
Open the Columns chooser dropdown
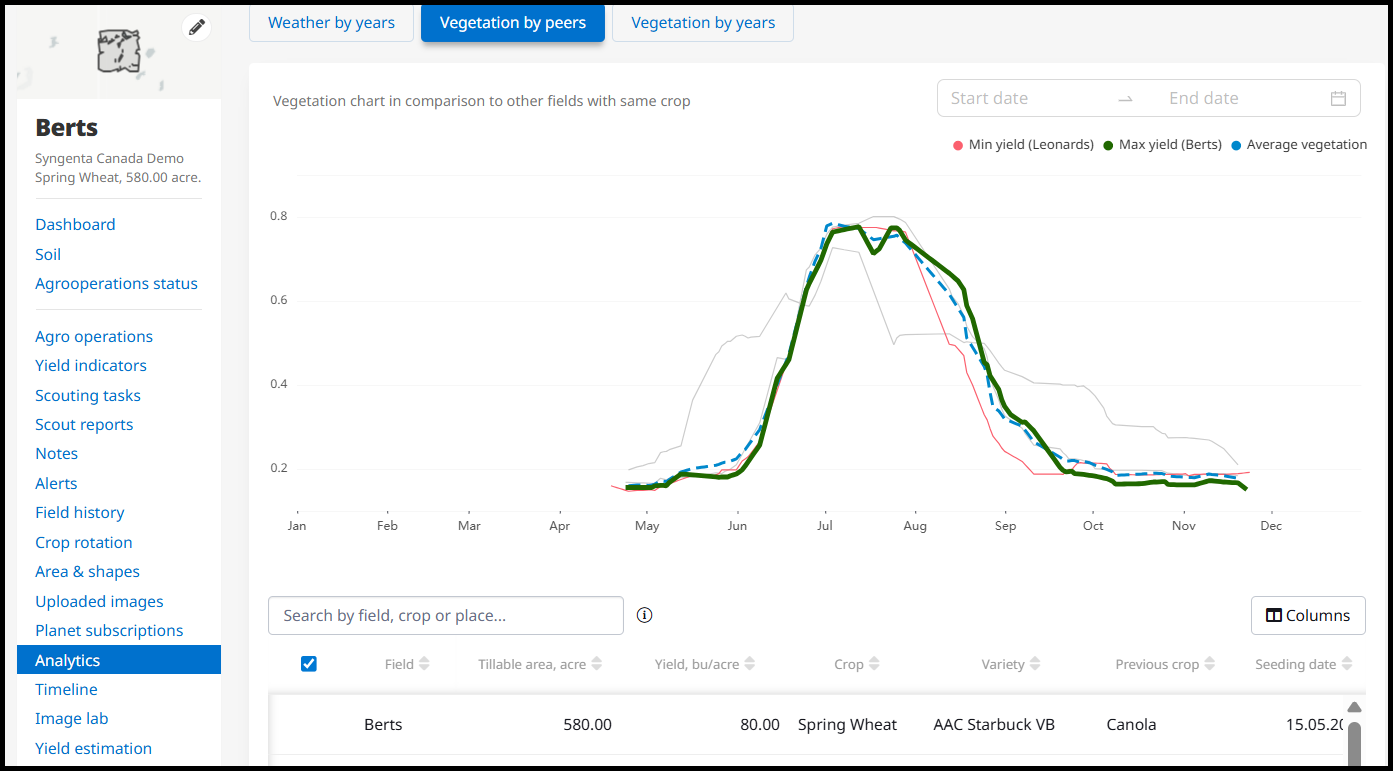[1307, 615]
